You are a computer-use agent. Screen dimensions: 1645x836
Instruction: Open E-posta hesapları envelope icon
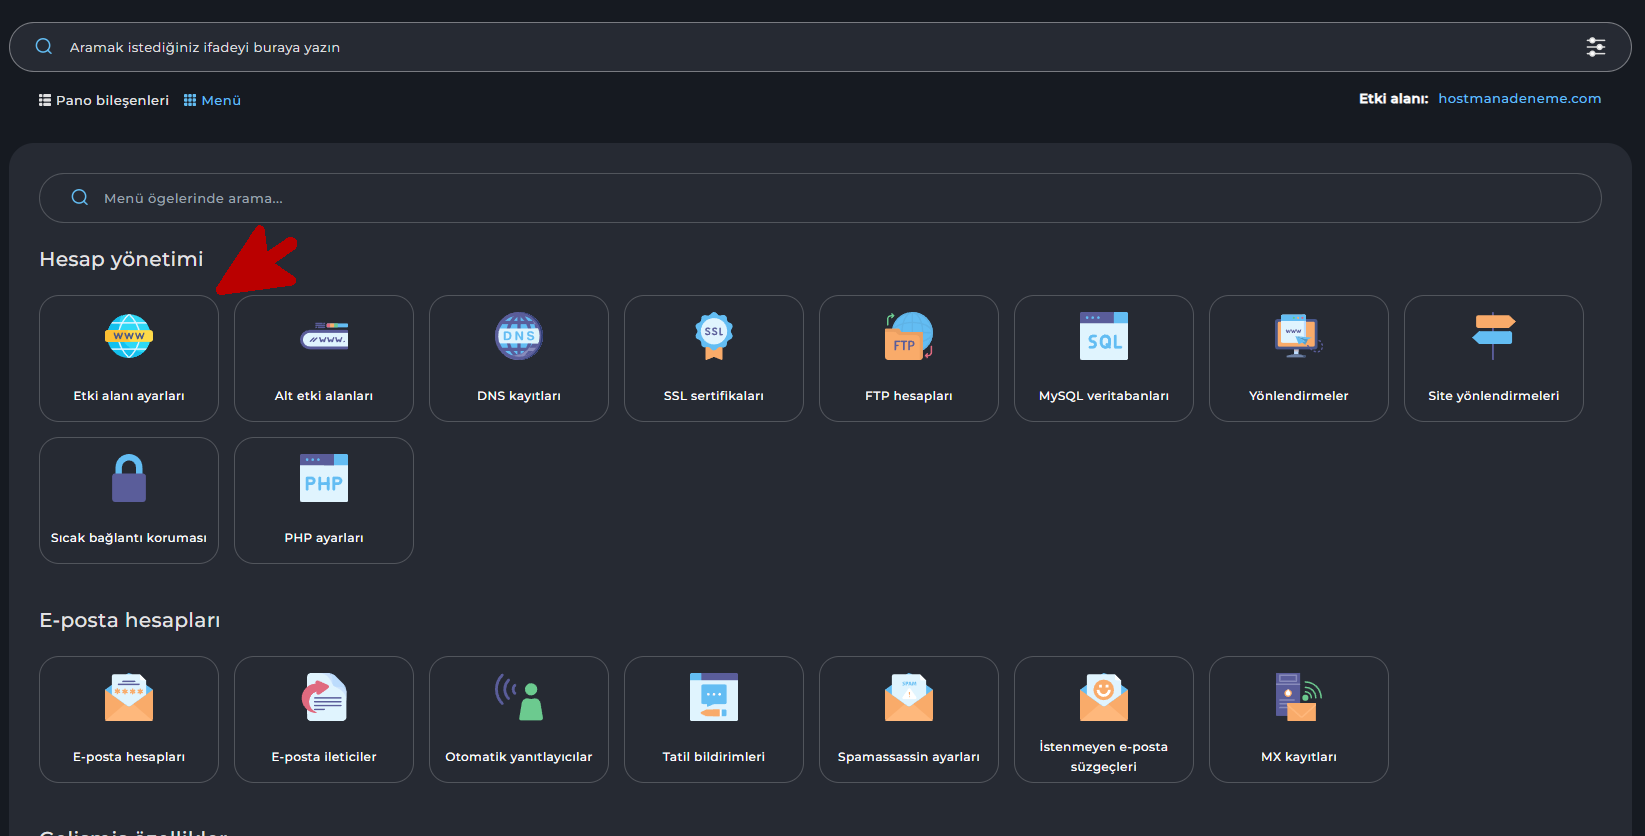pos(129,697)
